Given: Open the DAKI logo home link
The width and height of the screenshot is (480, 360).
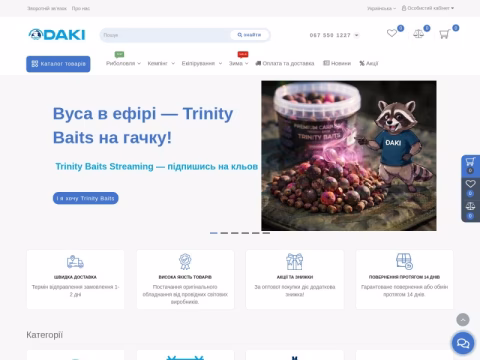Looking at the screenshot, I should tap(57, 35).
